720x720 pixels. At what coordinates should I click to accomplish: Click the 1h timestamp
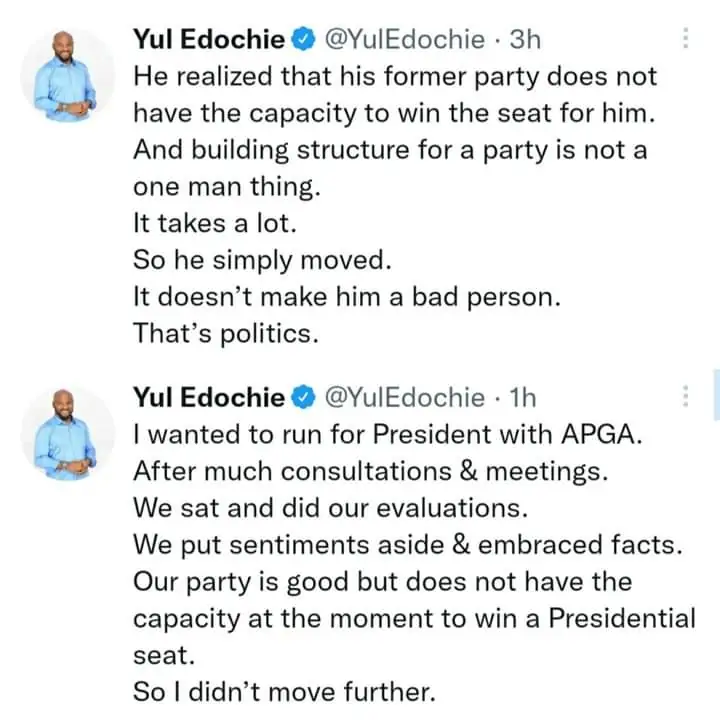(x=523, y=398)
